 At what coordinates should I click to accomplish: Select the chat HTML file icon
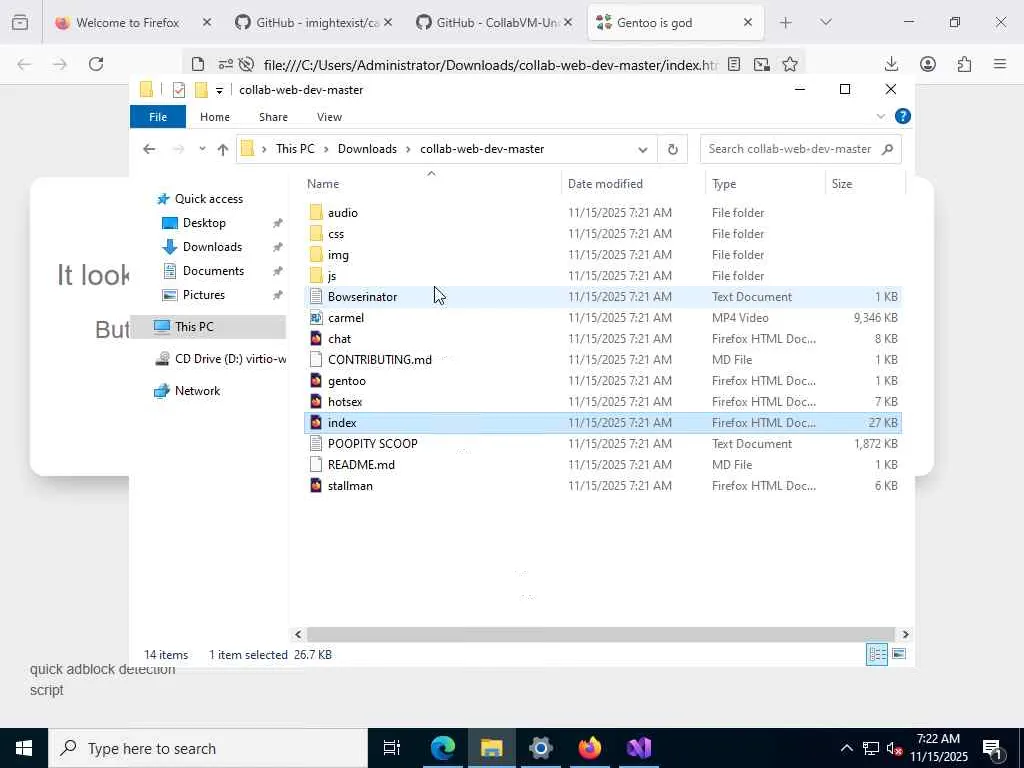[x=316, y=338]
